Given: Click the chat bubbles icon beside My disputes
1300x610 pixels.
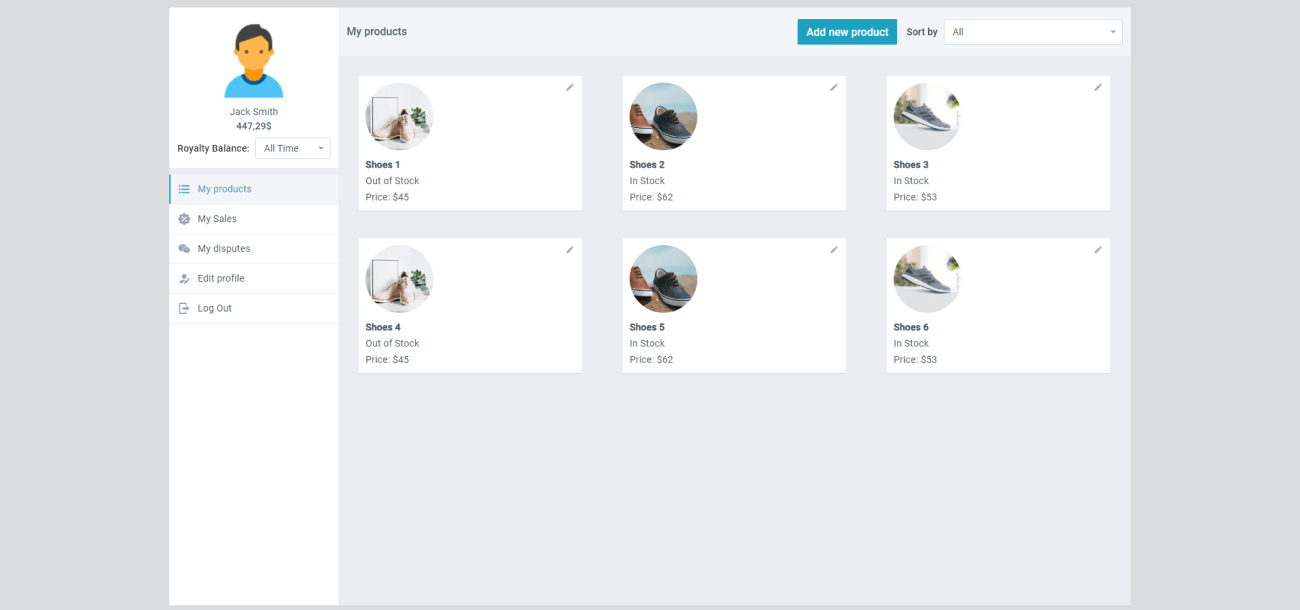Looking at the screenshot, I should tap(184, 249).
